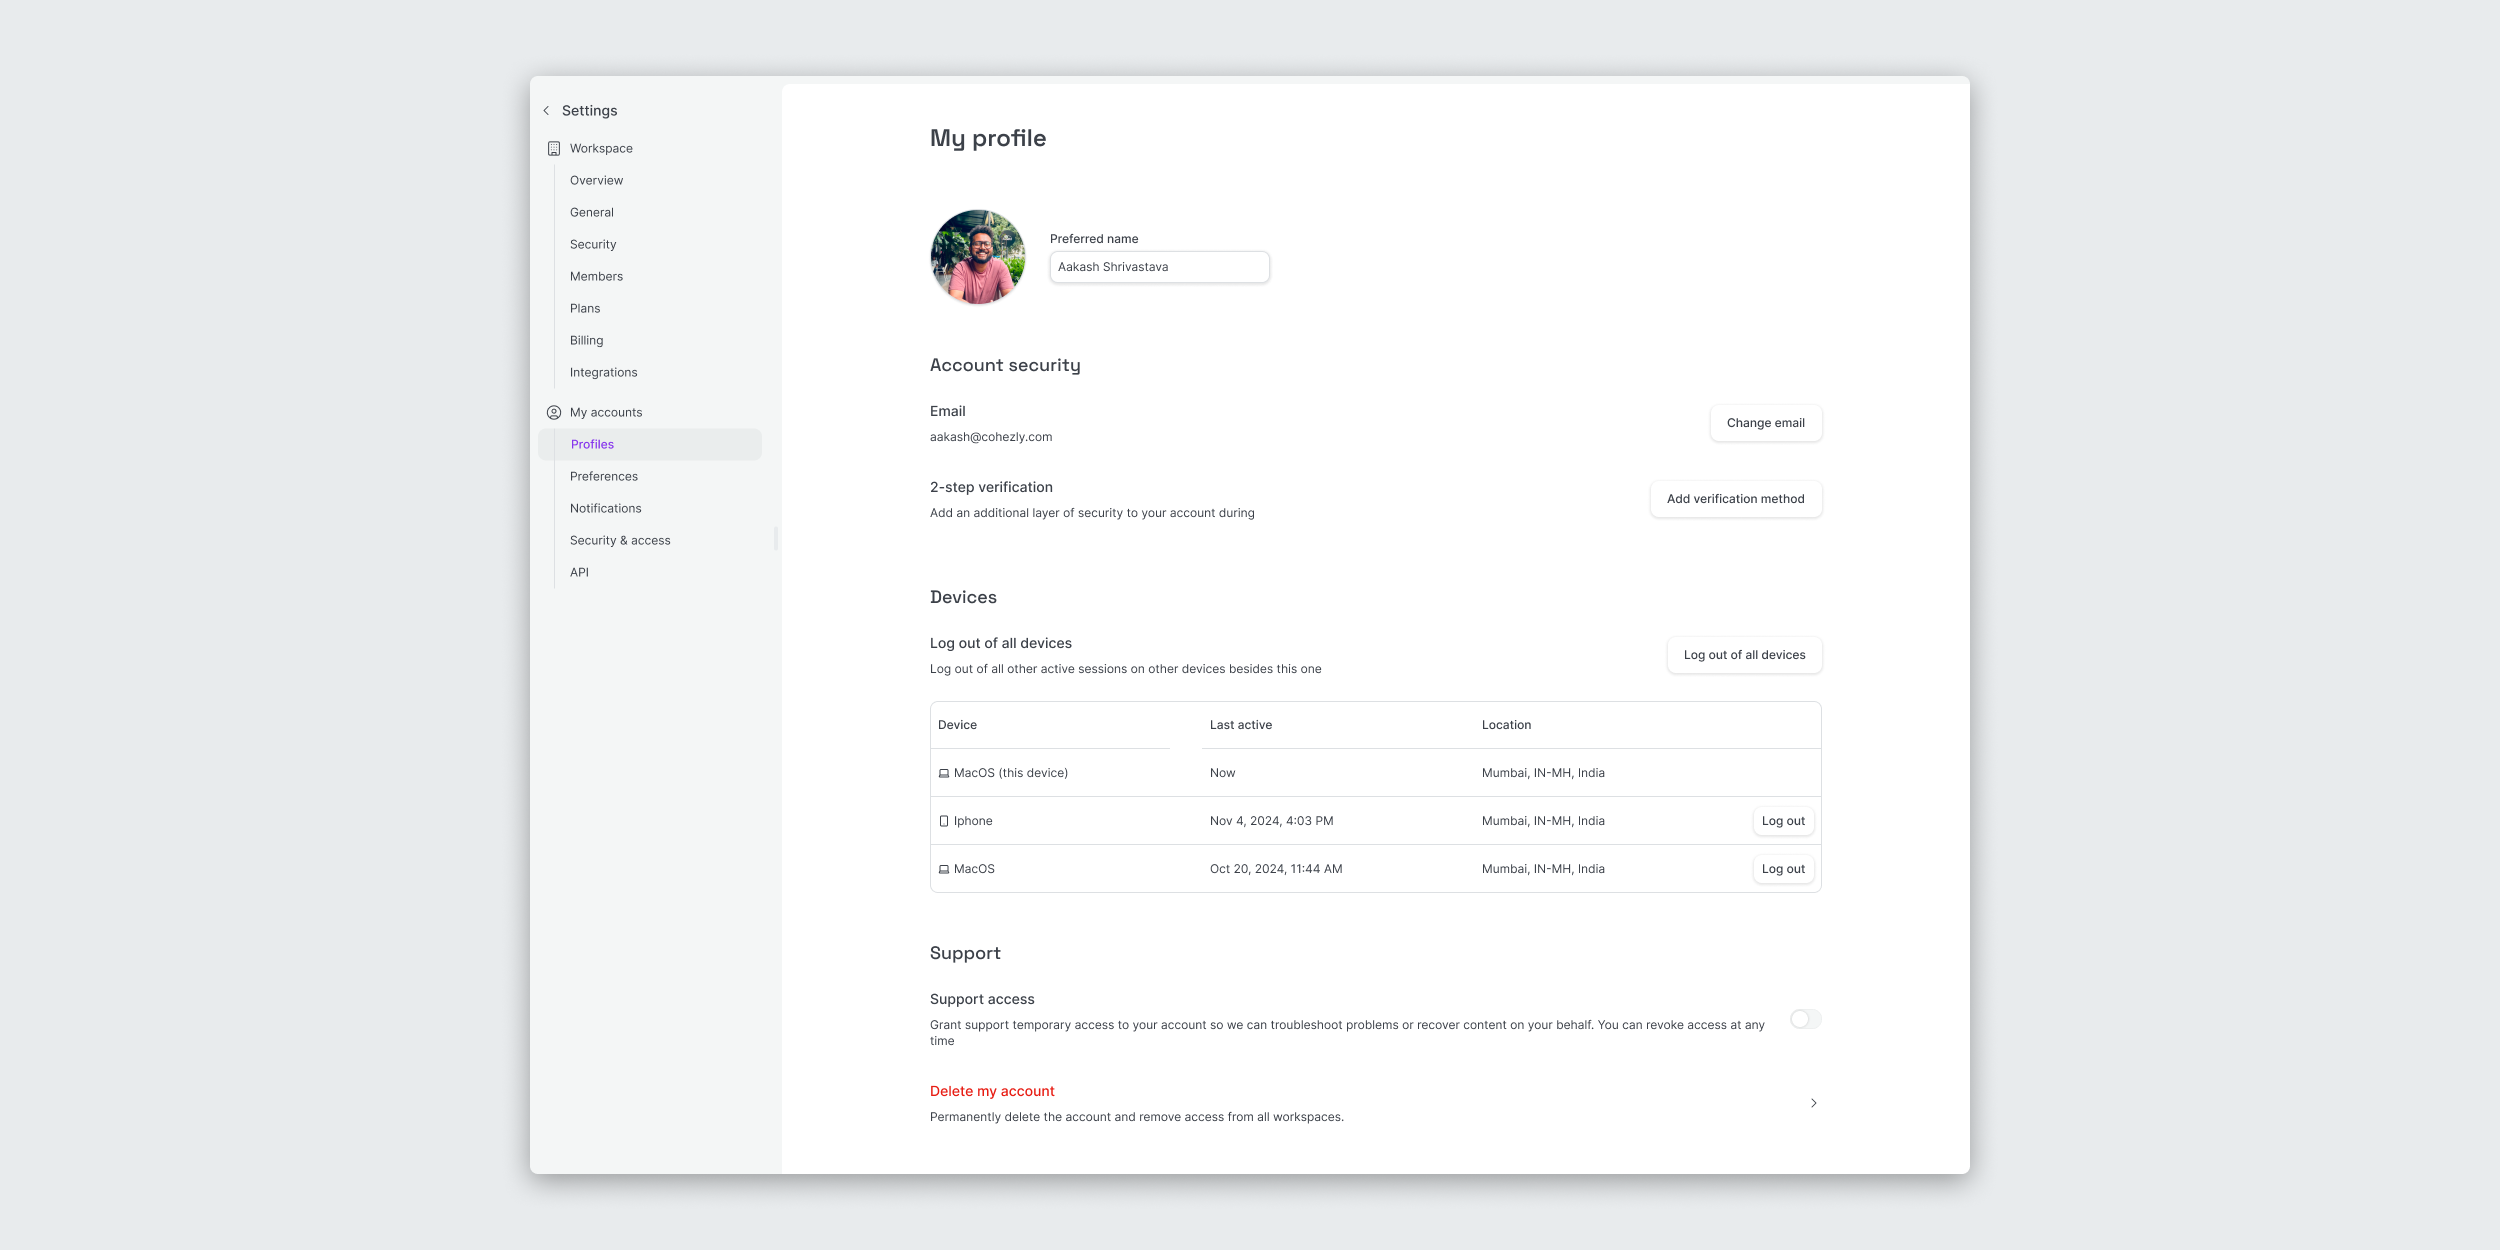Screen dimensions: 2500x1250
Task: Click the Workspace icon in the sidebar
Action: (x=554, y=148)
